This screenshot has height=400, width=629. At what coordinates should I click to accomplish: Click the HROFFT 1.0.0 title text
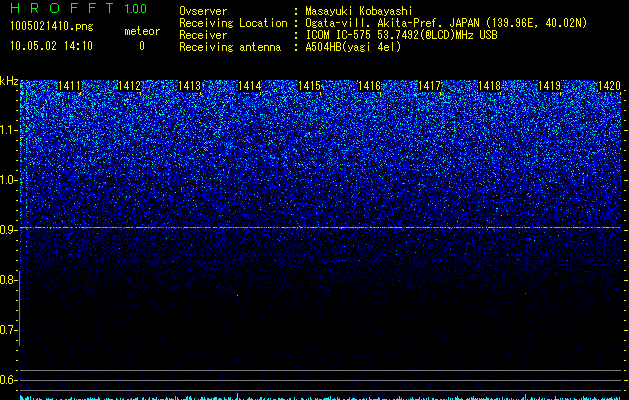[x=79, y=8]
